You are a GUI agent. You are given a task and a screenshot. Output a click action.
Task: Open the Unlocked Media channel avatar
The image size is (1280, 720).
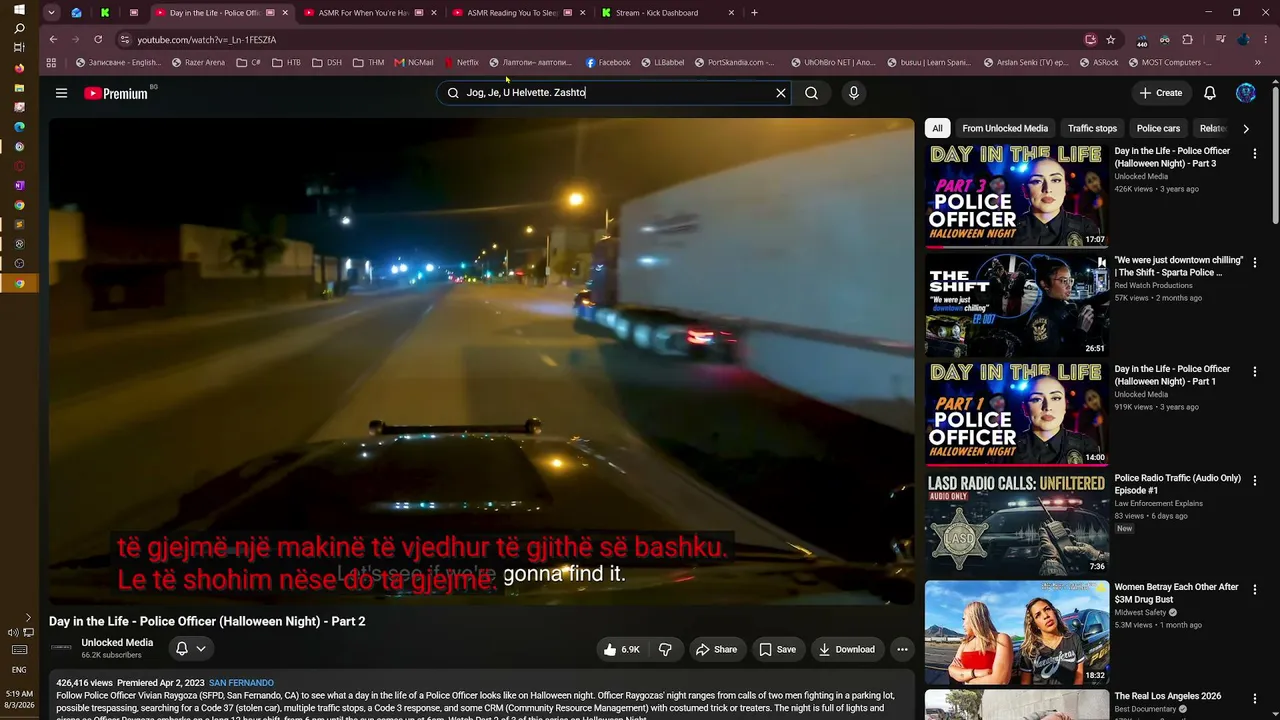point(61,648)
